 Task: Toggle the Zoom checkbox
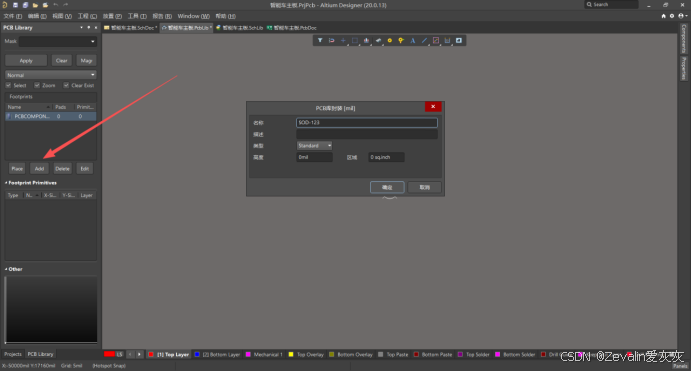pos(37,85)
